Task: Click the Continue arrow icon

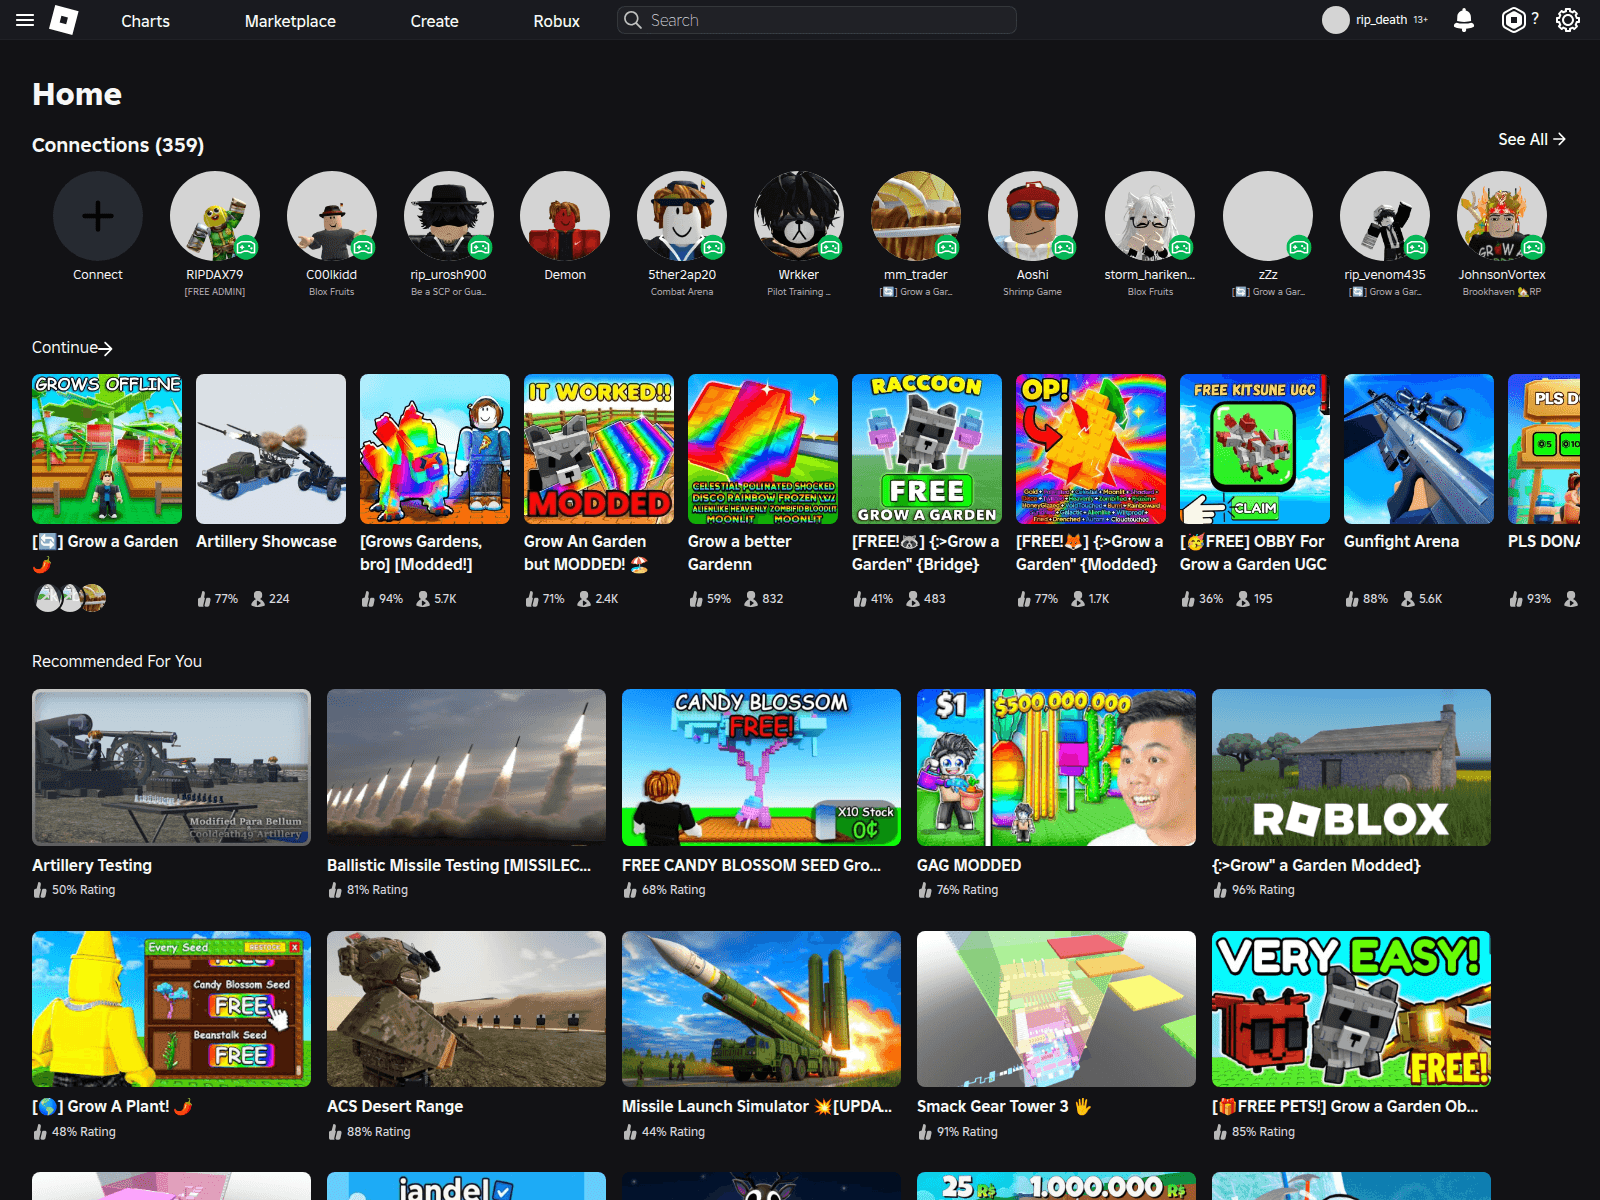Action: [x=106, y=348]
